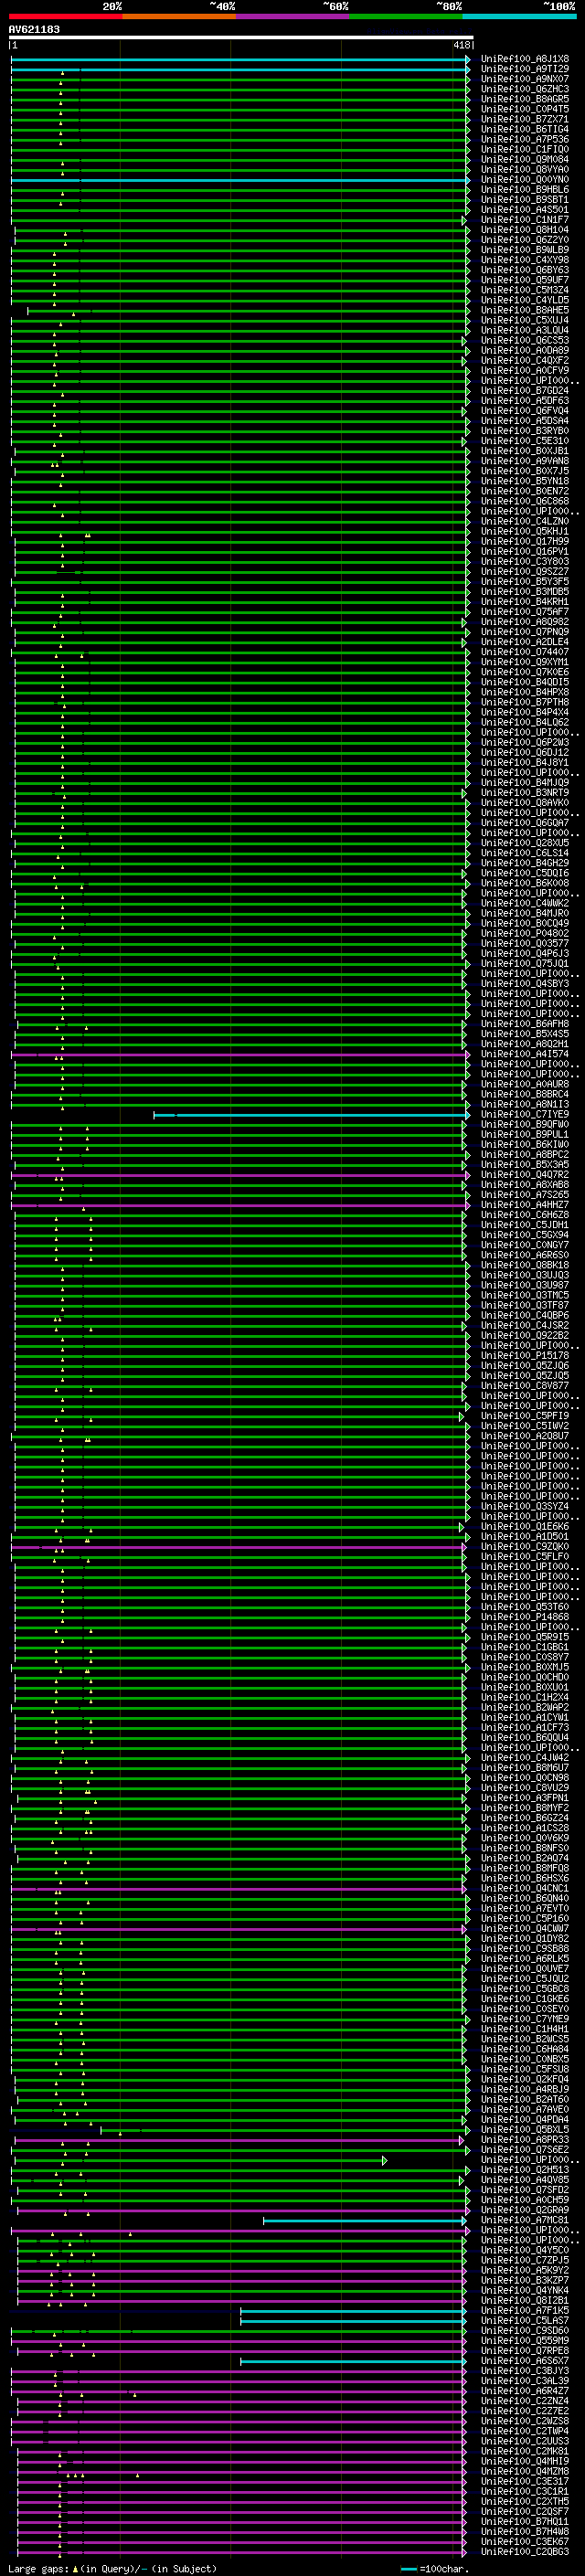Select hit label UniRef100_C4QXF2
This screenshot has height=2576, width=585.
coord(524,360)
